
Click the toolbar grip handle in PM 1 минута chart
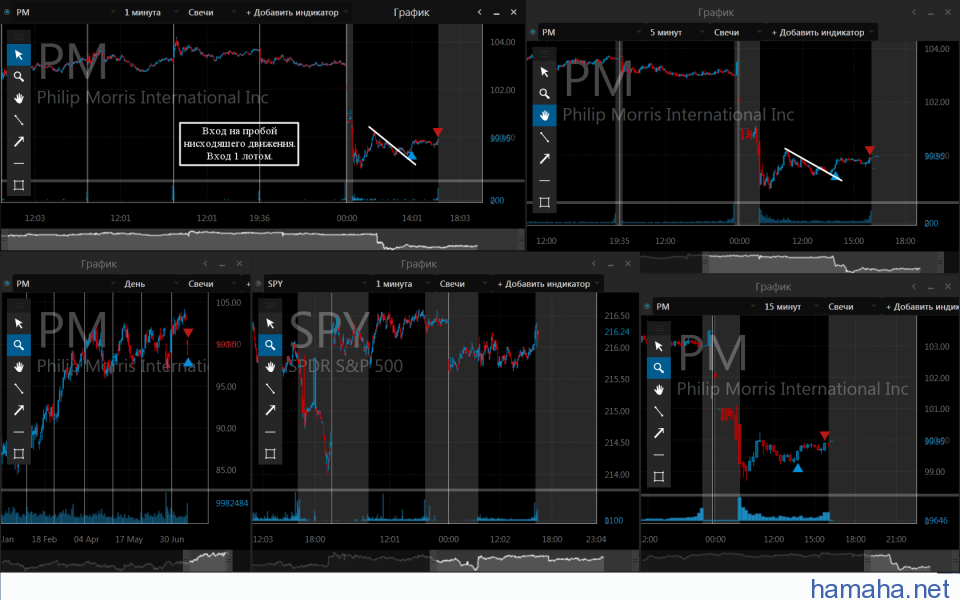pos(19,36)
